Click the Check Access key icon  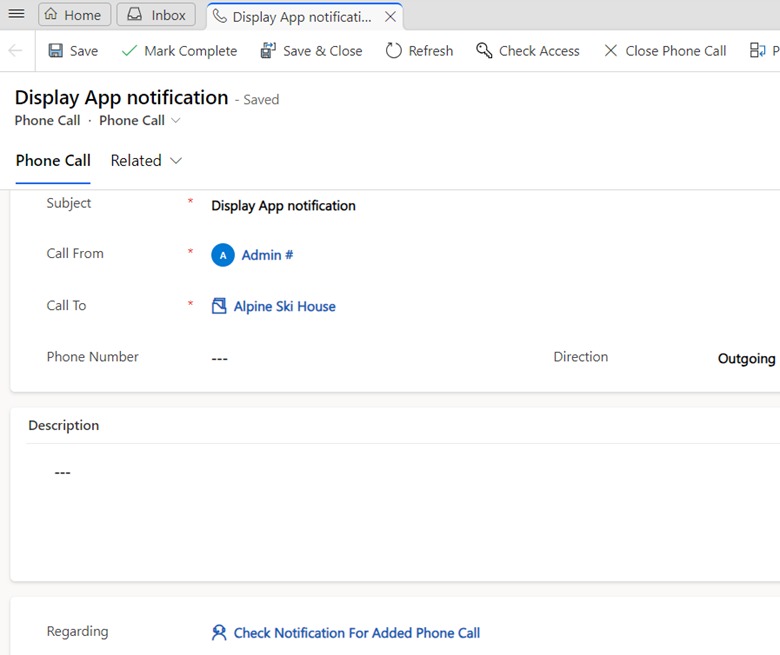click(484, 51)
